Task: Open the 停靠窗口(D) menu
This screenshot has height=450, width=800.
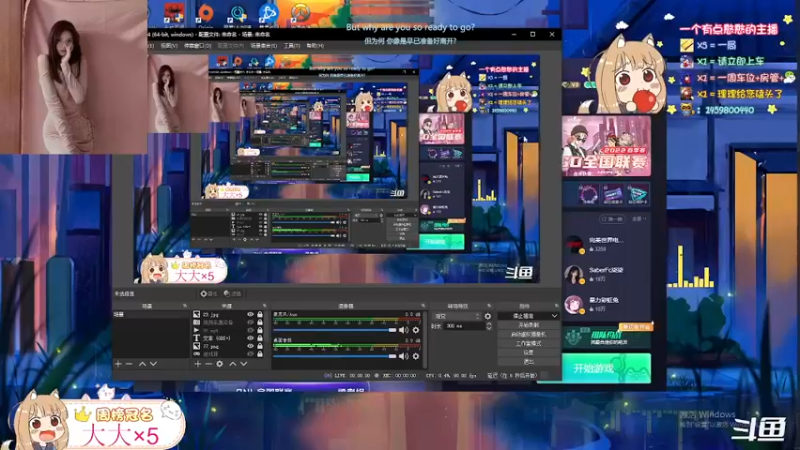Action: pyautogui.click(x=197, y=45)
